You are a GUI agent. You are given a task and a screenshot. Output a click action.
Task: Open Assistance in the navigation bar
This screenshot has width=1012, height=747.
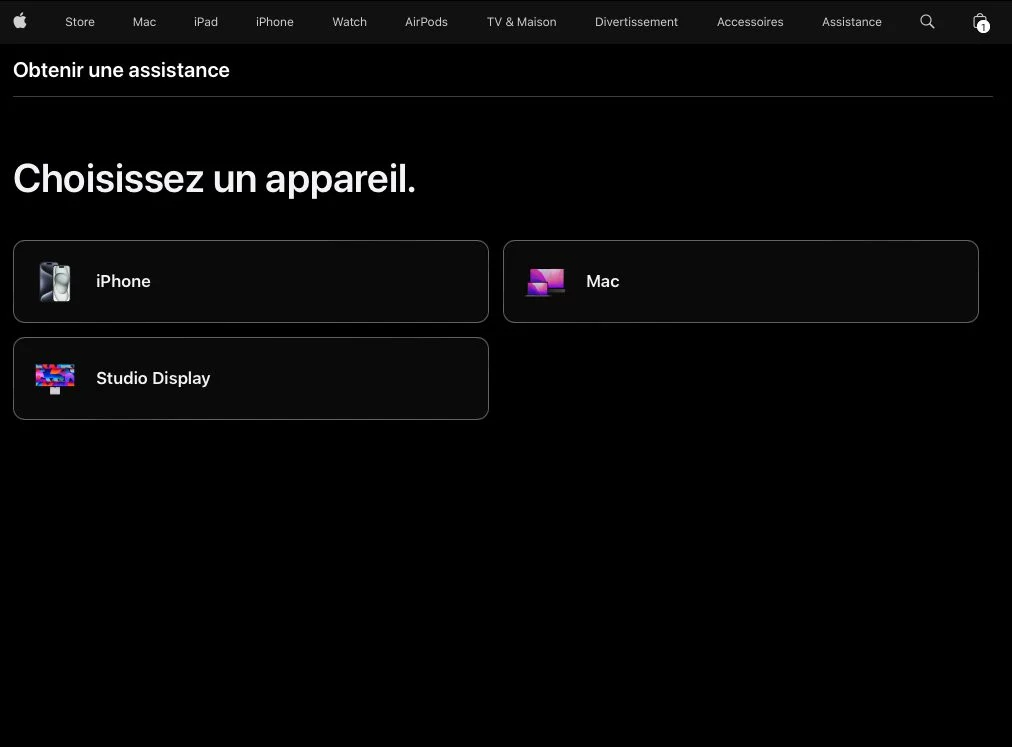pos(852,22)
